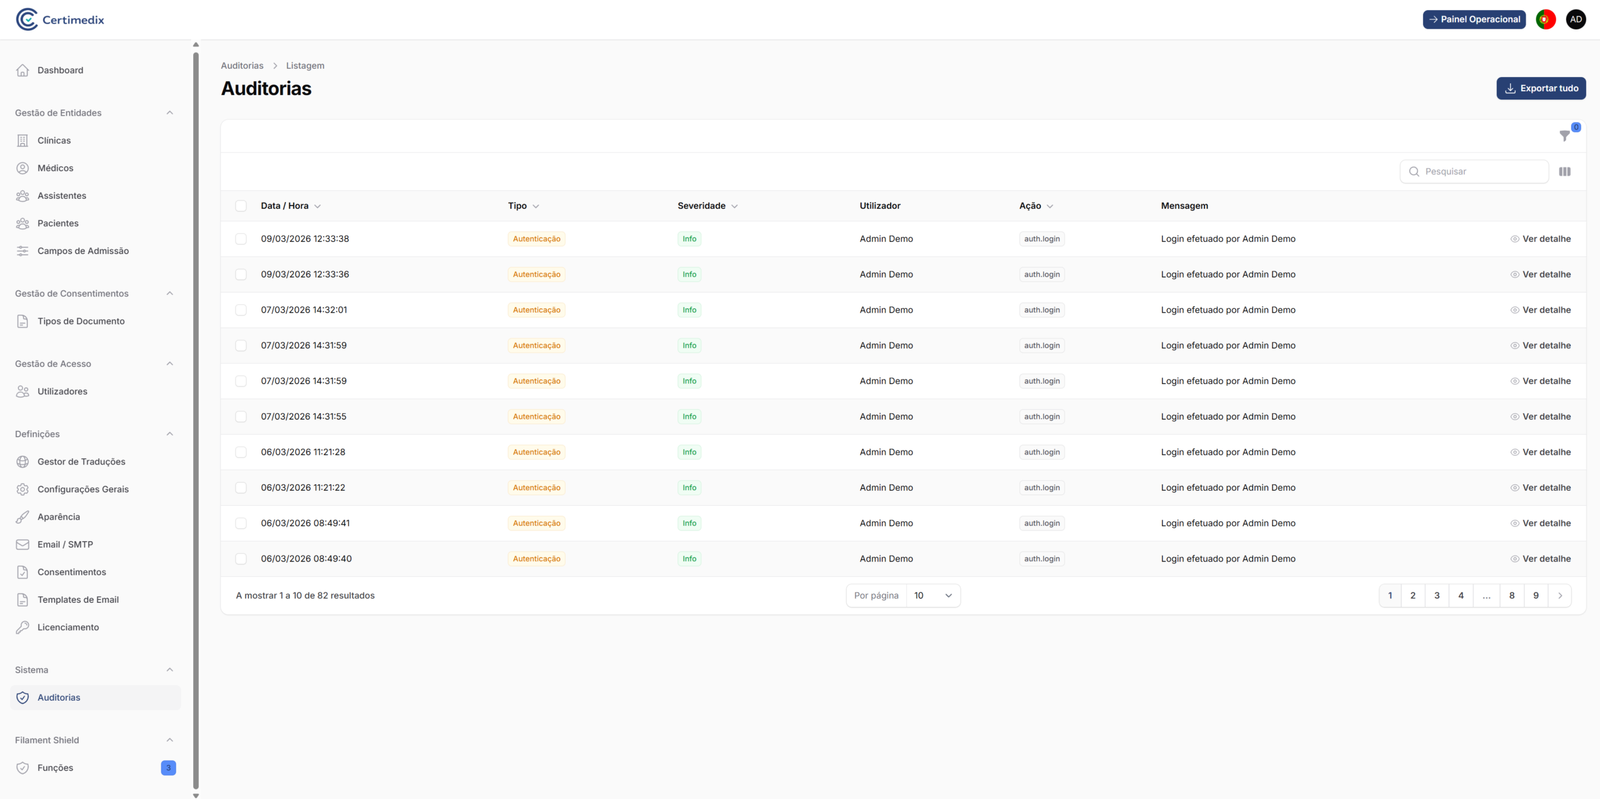Select the 09/03/2026 12:33:38 row checkbox
The width and height of the screenshot is (1600, 799).
[x=241, y=239]
